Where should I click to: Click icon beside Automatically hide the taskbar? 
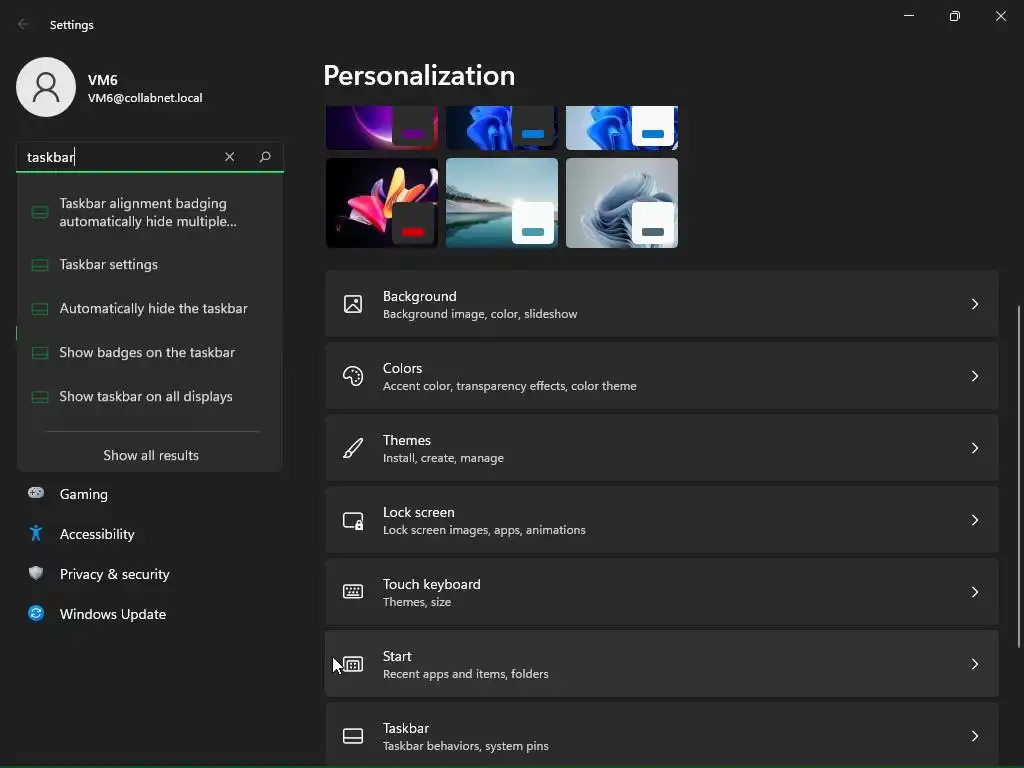click(x=40, y=309)
